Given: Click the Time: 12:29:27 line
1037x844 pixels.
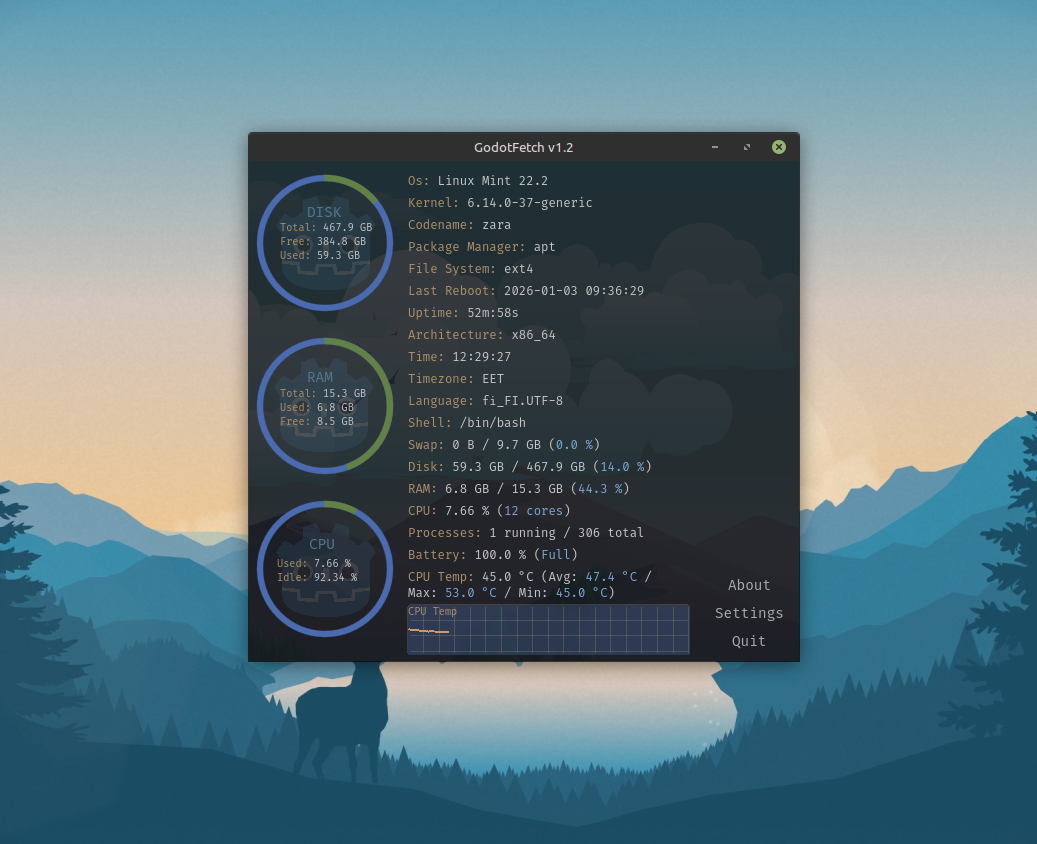Looking at the screenshot, I should click(459, 357).
